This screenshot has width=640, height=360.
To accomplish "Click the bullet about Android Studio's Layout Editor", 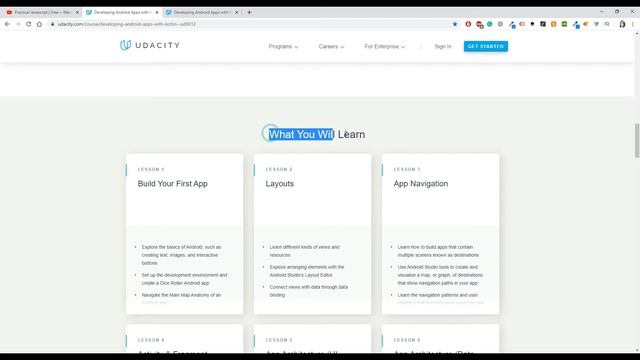I will click(x=307, y=271).
